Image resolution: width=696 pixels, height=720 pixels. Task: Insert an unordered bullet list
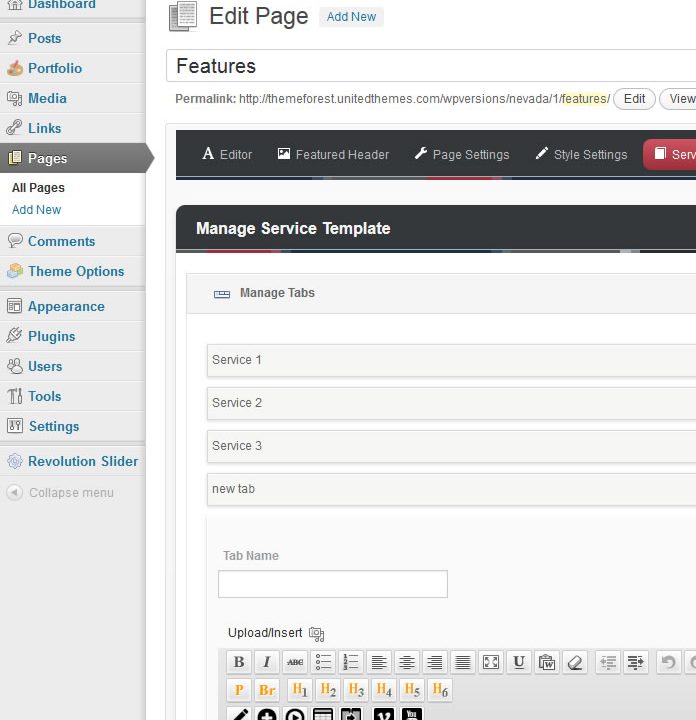[323, 662]
